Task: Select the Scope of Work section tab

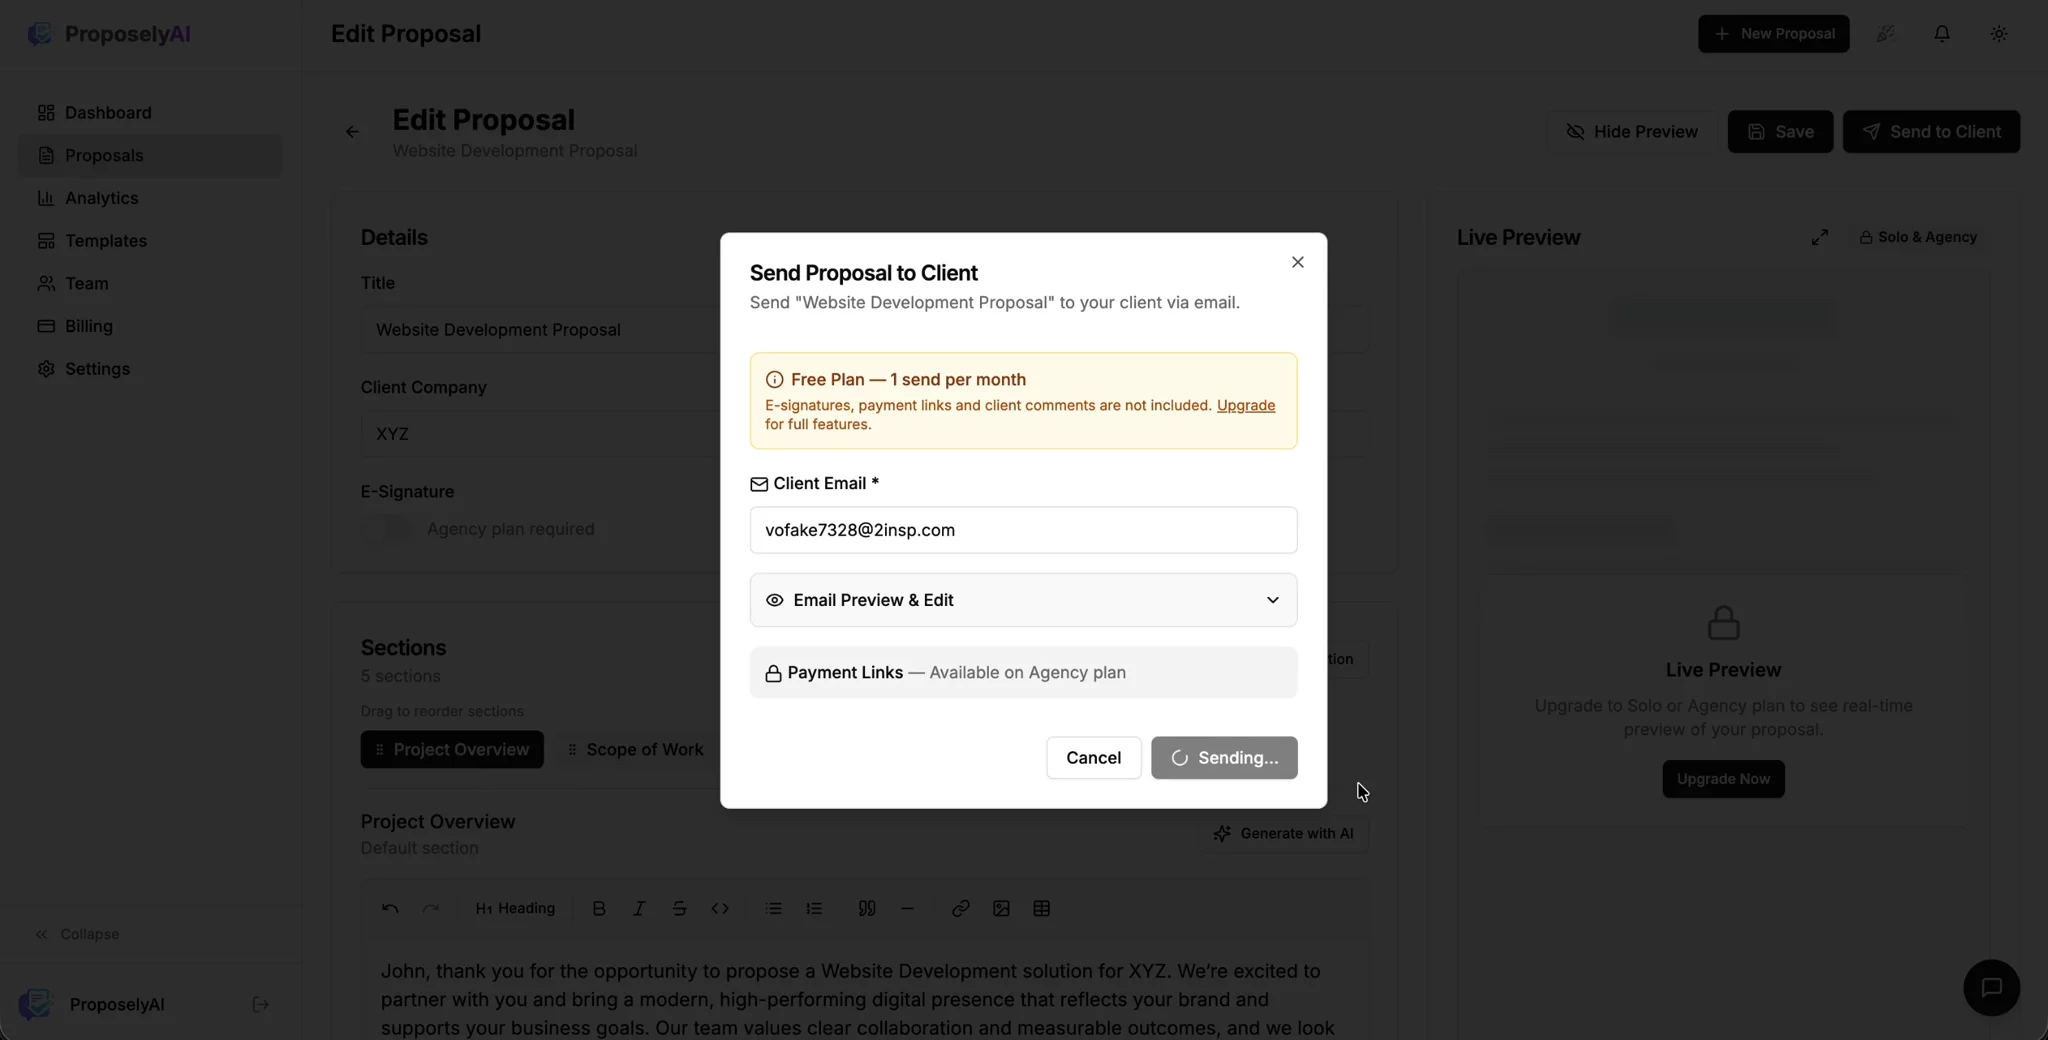Action: point(635,750)
